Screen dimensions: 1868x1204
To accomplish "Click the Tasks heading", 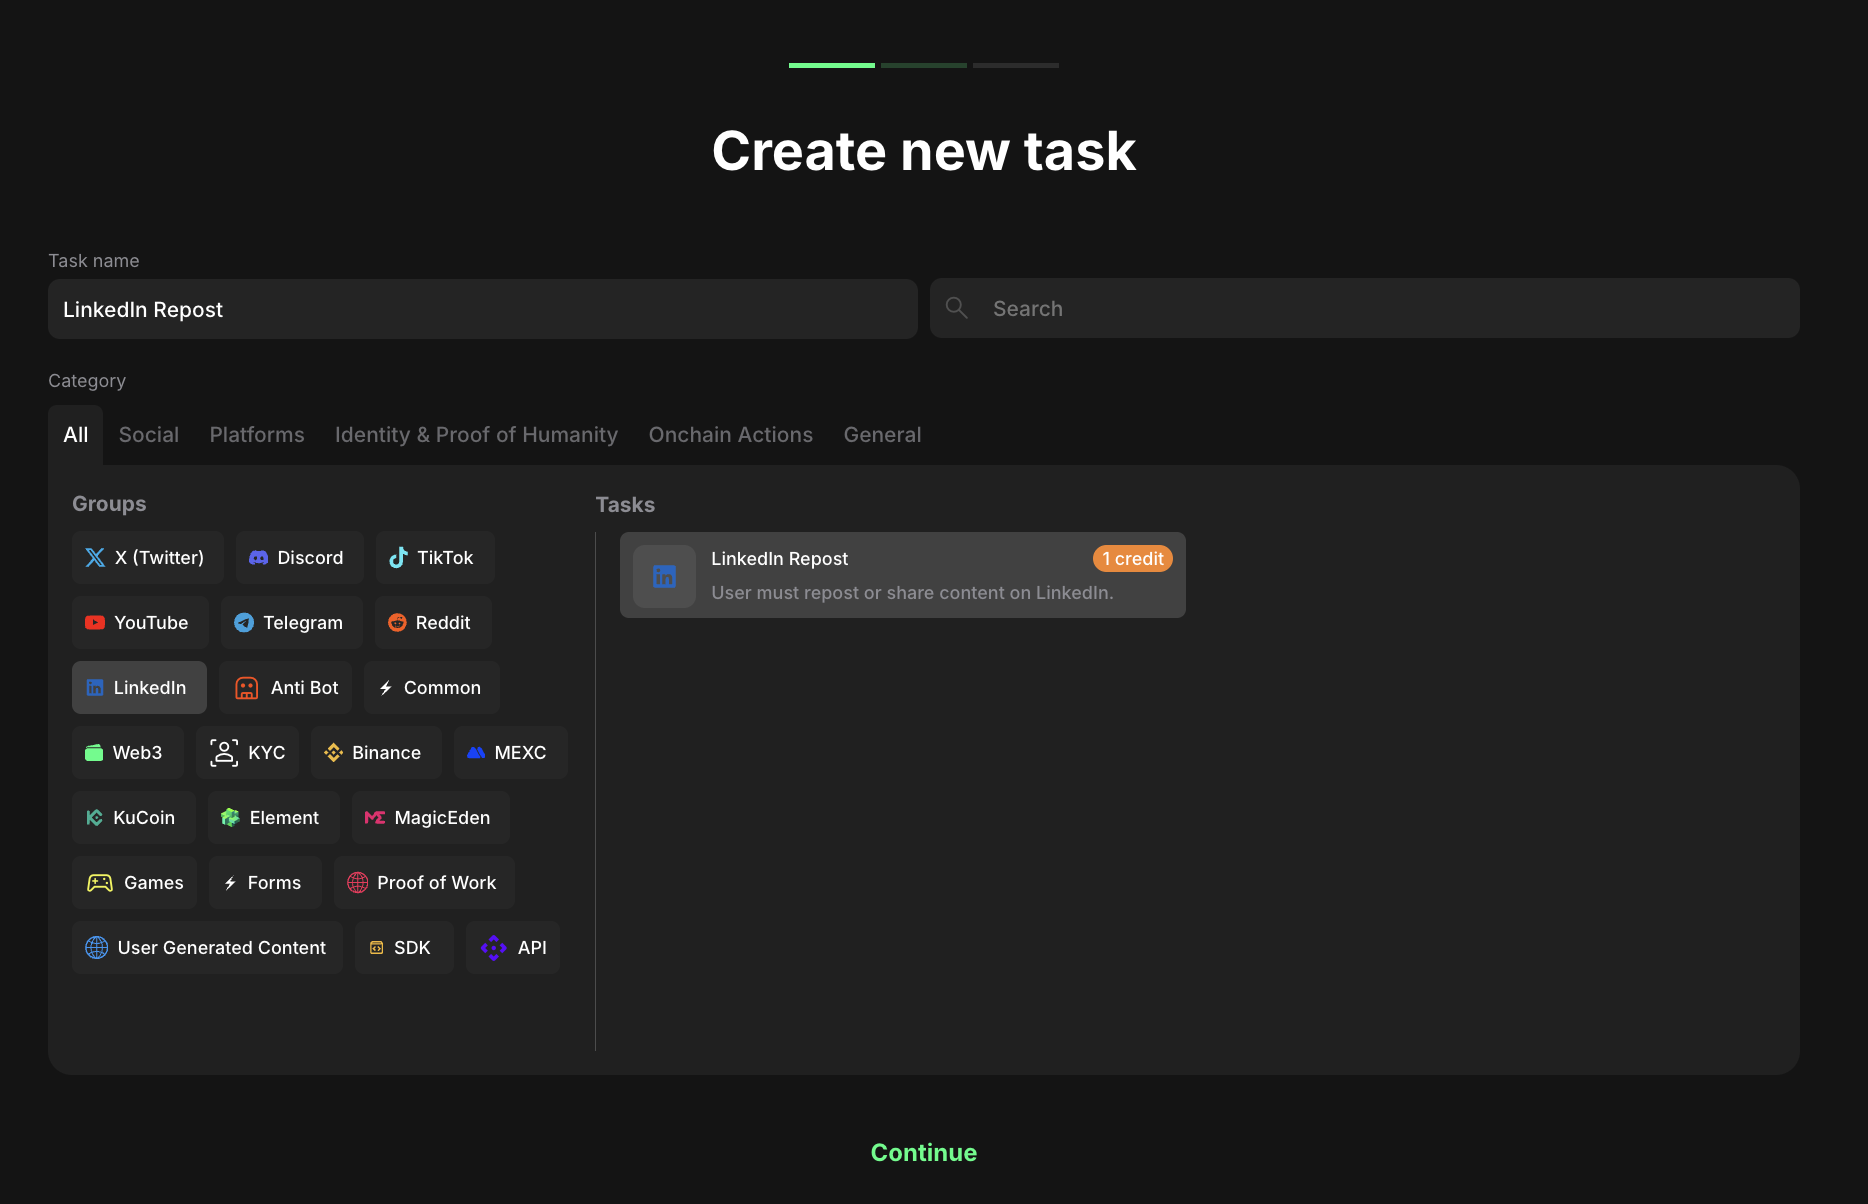I will click(625, 505).
